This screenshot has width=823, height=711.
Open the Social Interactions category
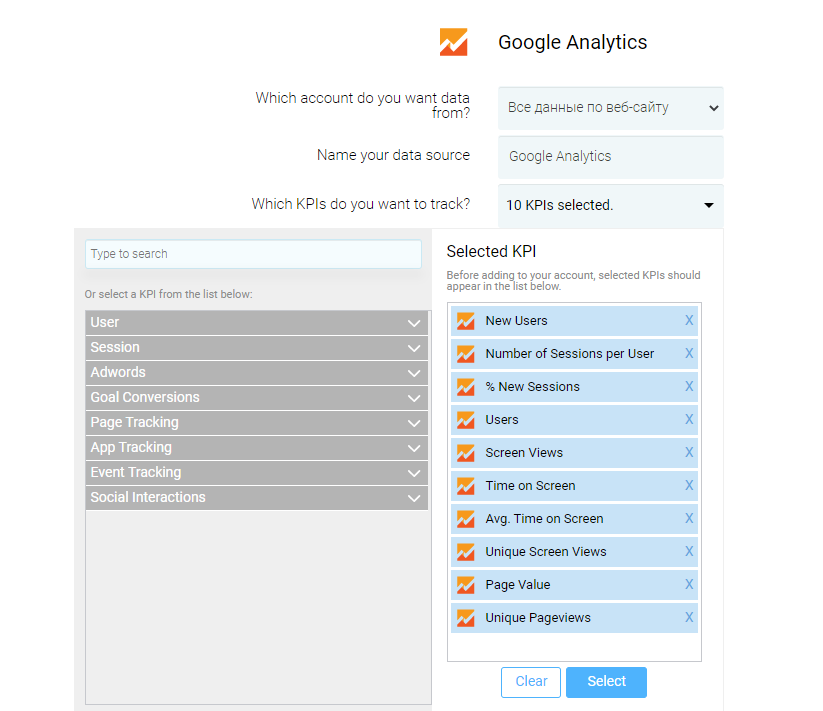pos(257,497)
